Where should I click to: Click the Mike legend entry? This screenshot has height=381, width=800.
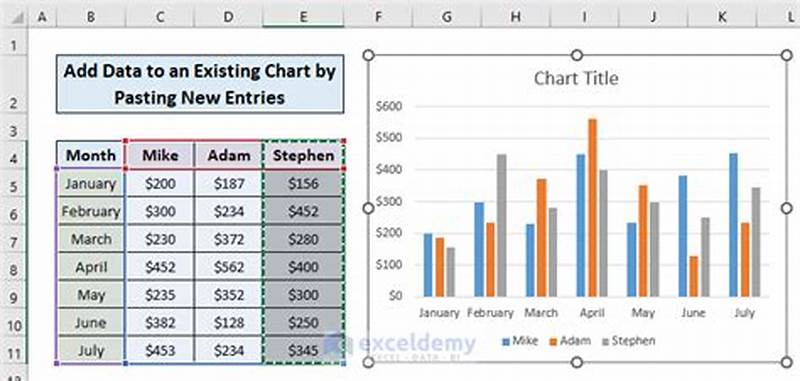coord(520,341)
